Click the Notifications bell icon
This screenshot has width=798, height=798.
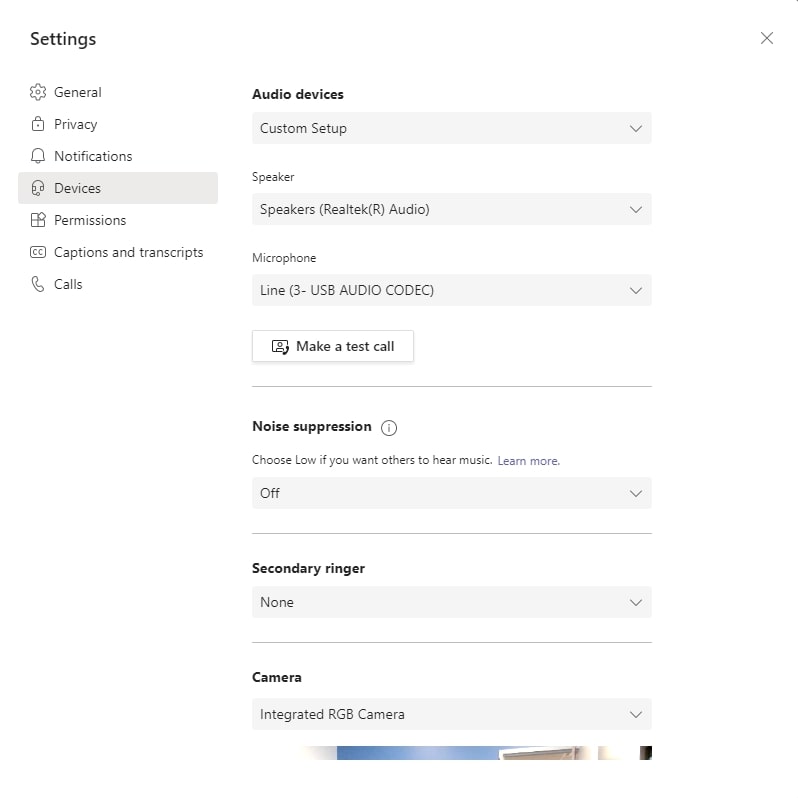pyautogui.click(x=38, y=156)
